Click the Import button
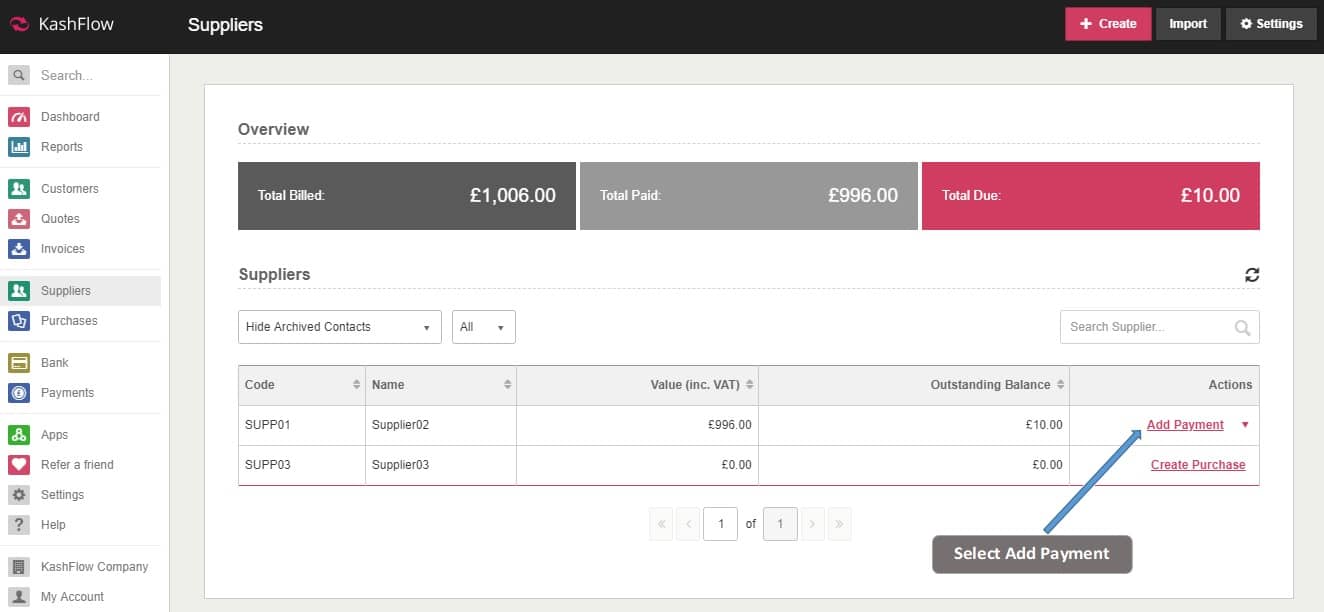 (x=1188, y=24)
